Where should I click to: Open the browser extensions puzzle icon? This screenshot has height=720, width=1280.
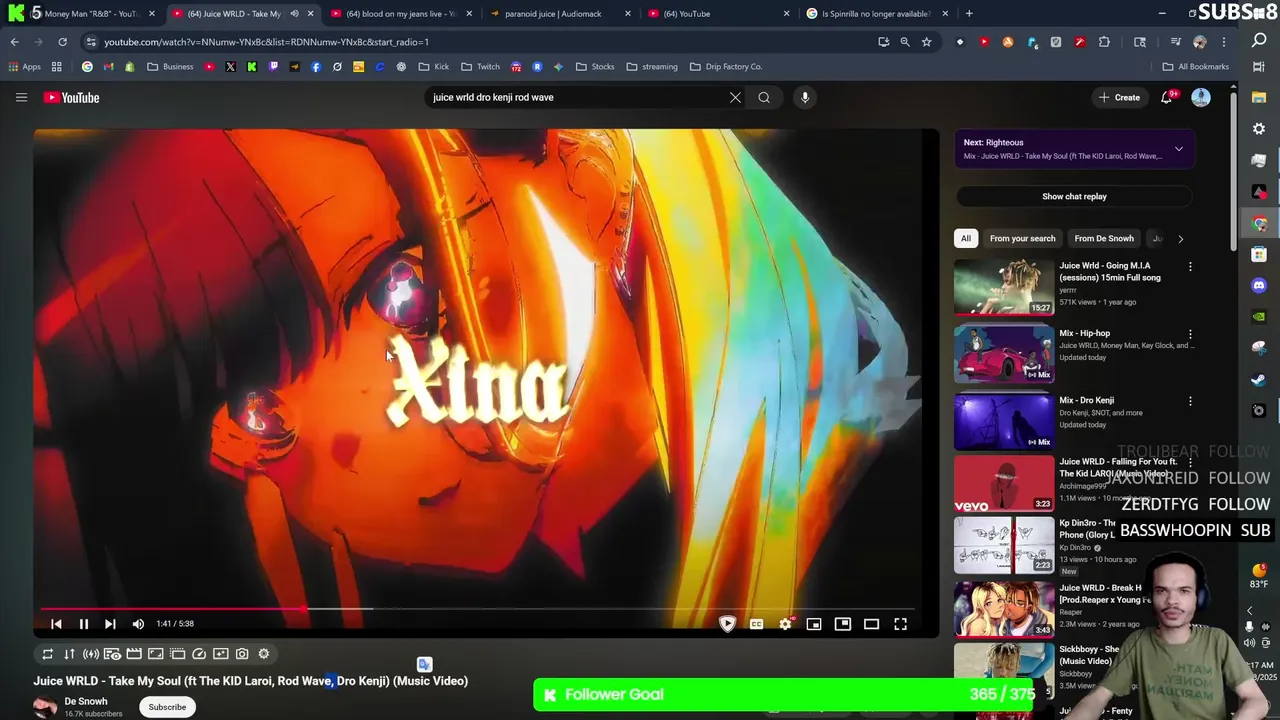pos(1104,42)
